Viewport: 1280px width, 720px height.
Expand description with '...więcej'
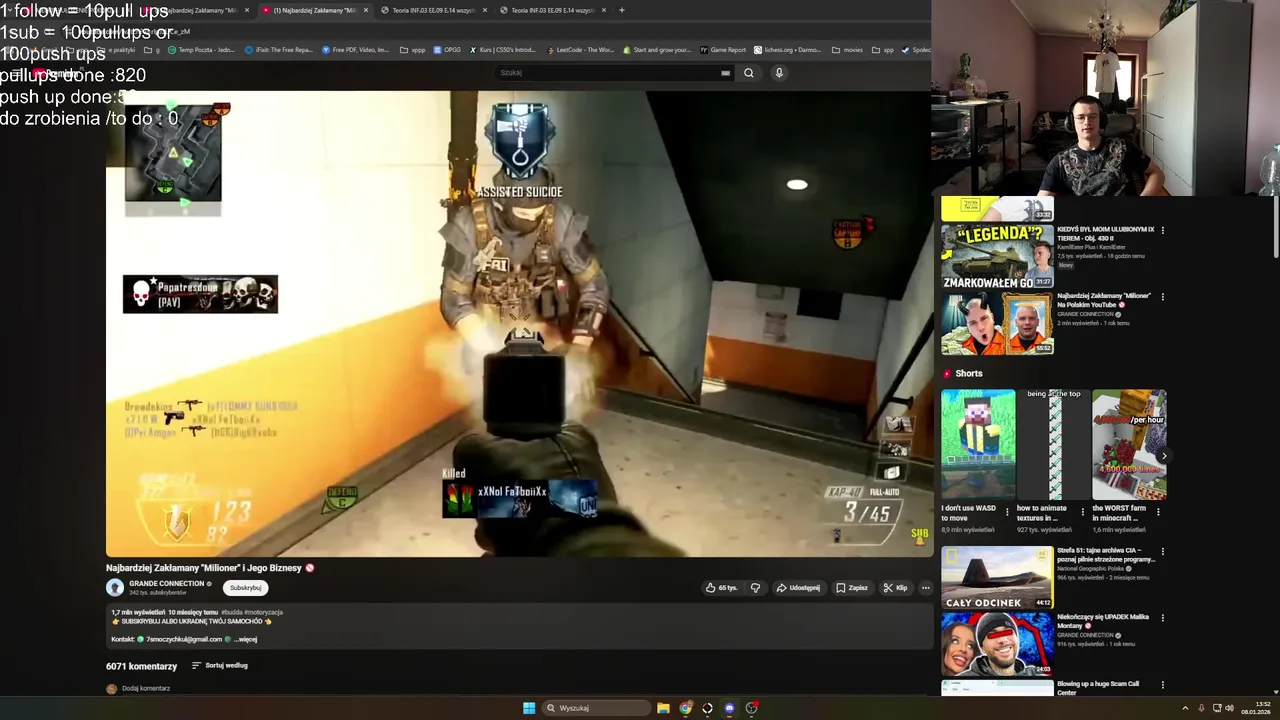[x=246, y=639]
